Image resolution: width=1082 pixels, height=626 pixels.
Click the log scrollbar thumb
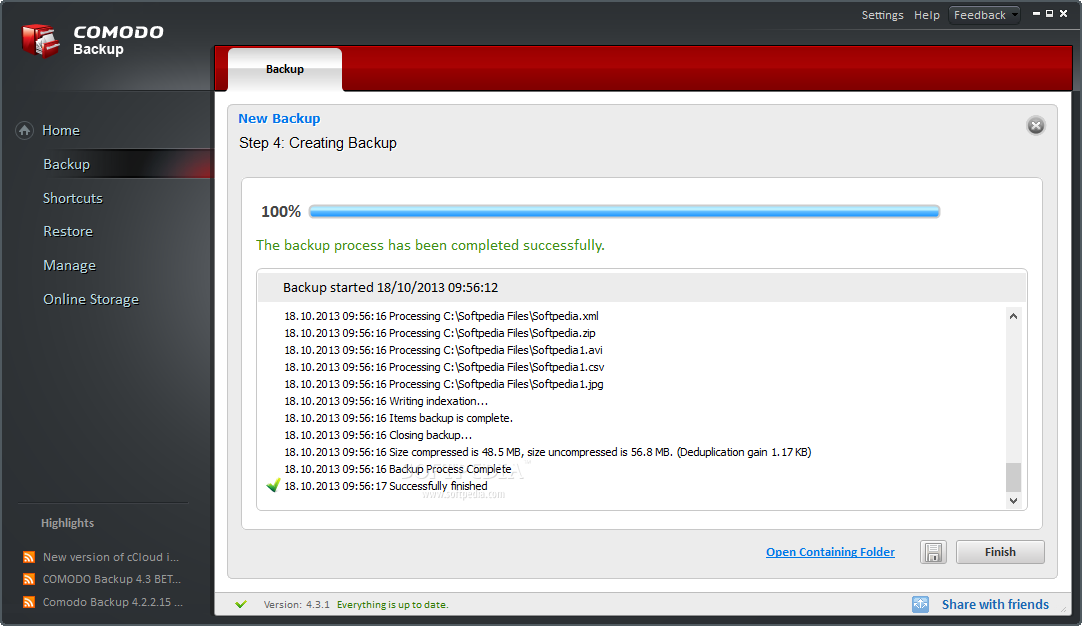click(x=1013, y=477)
